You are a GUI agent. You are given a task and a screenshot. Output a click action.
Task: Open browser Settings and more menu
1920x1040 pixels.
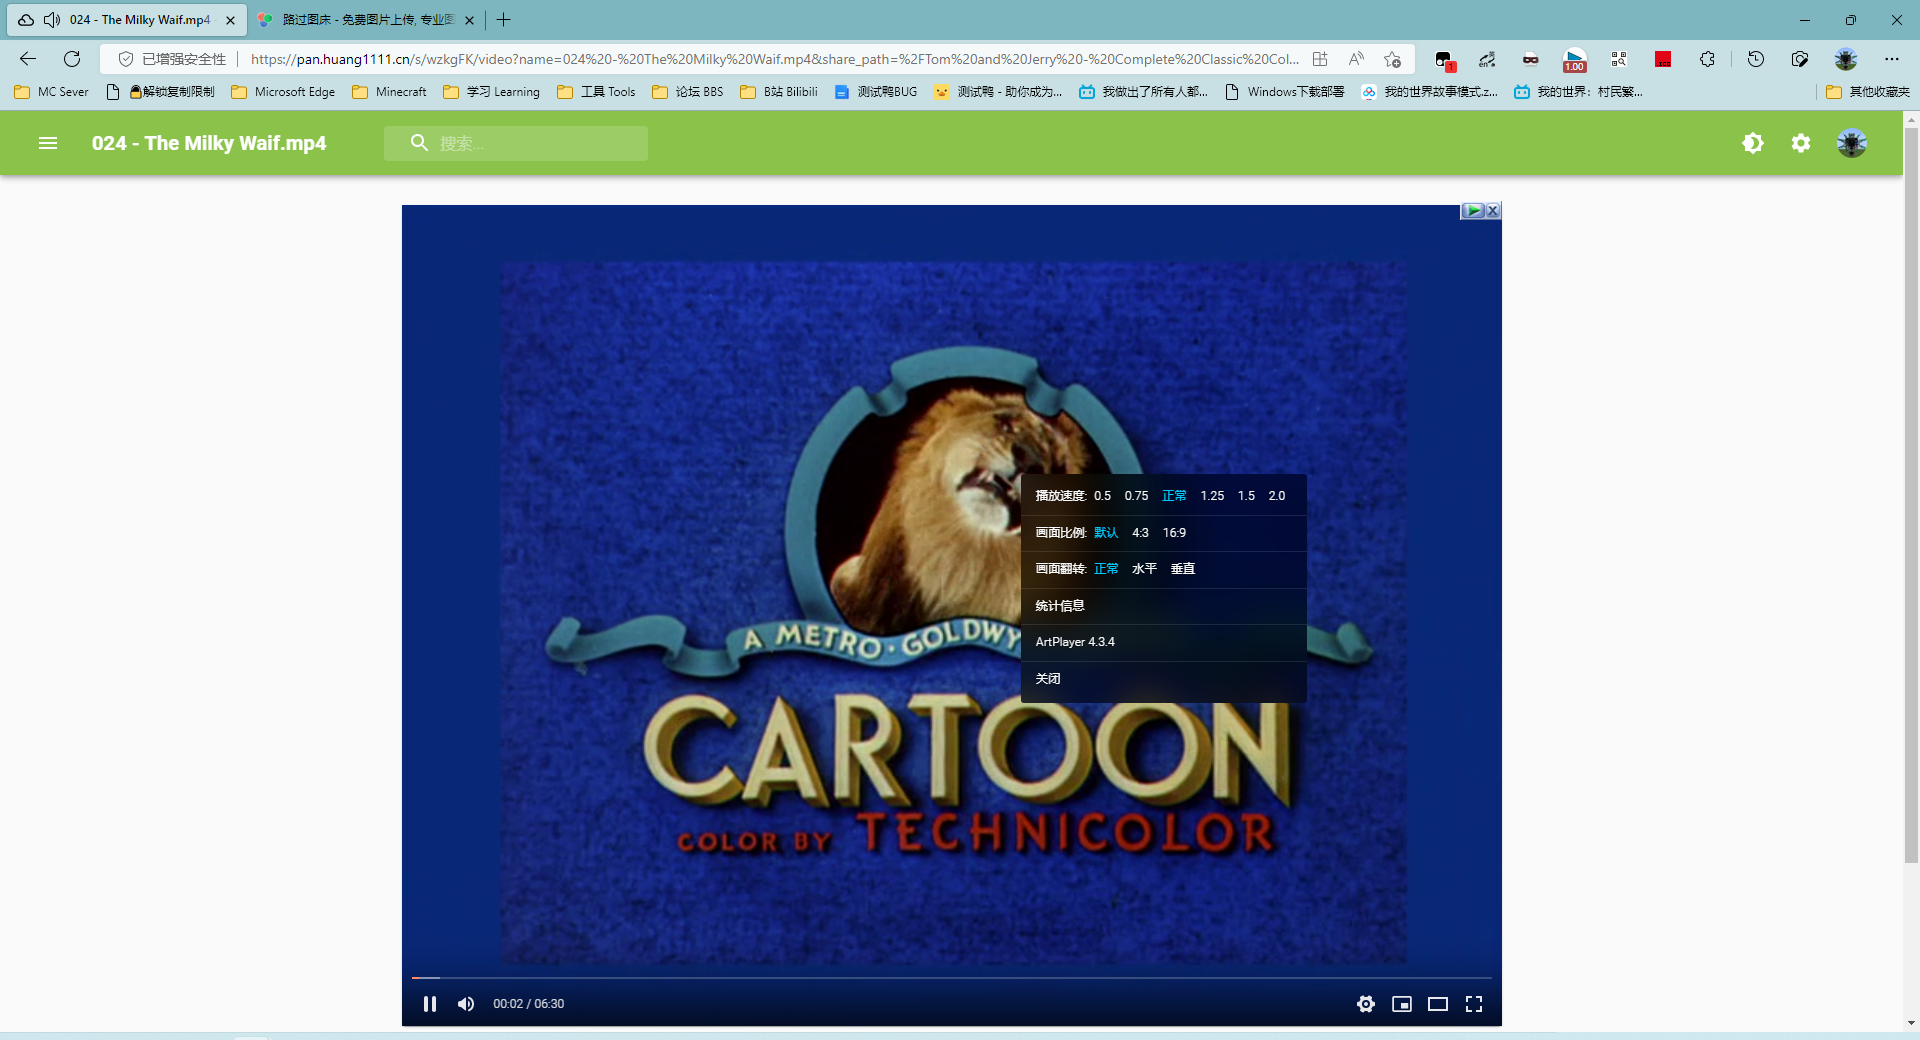point(1892,59)
